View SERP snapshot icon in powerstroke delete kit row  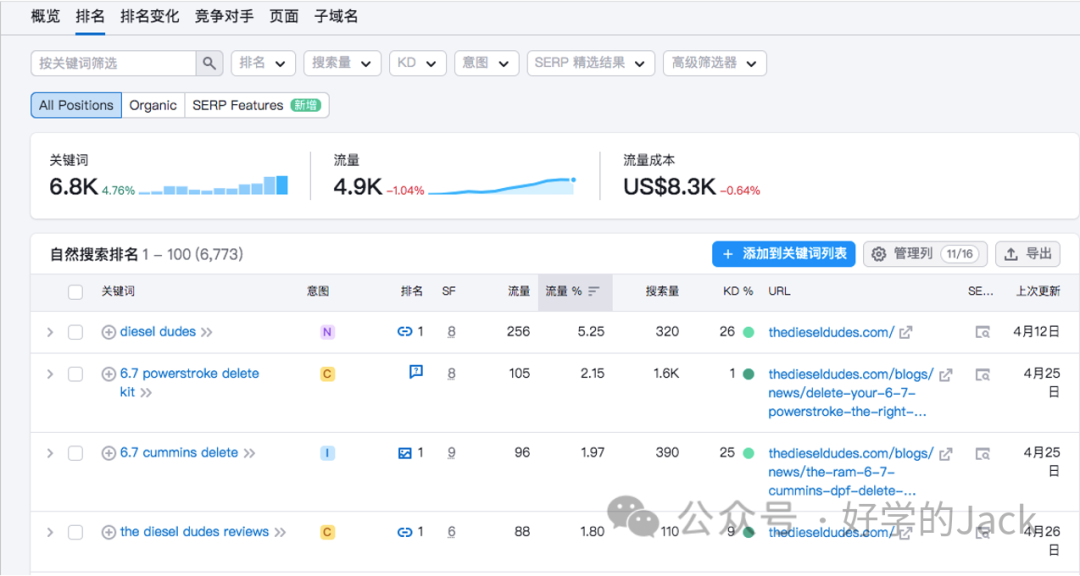point(983,375)
